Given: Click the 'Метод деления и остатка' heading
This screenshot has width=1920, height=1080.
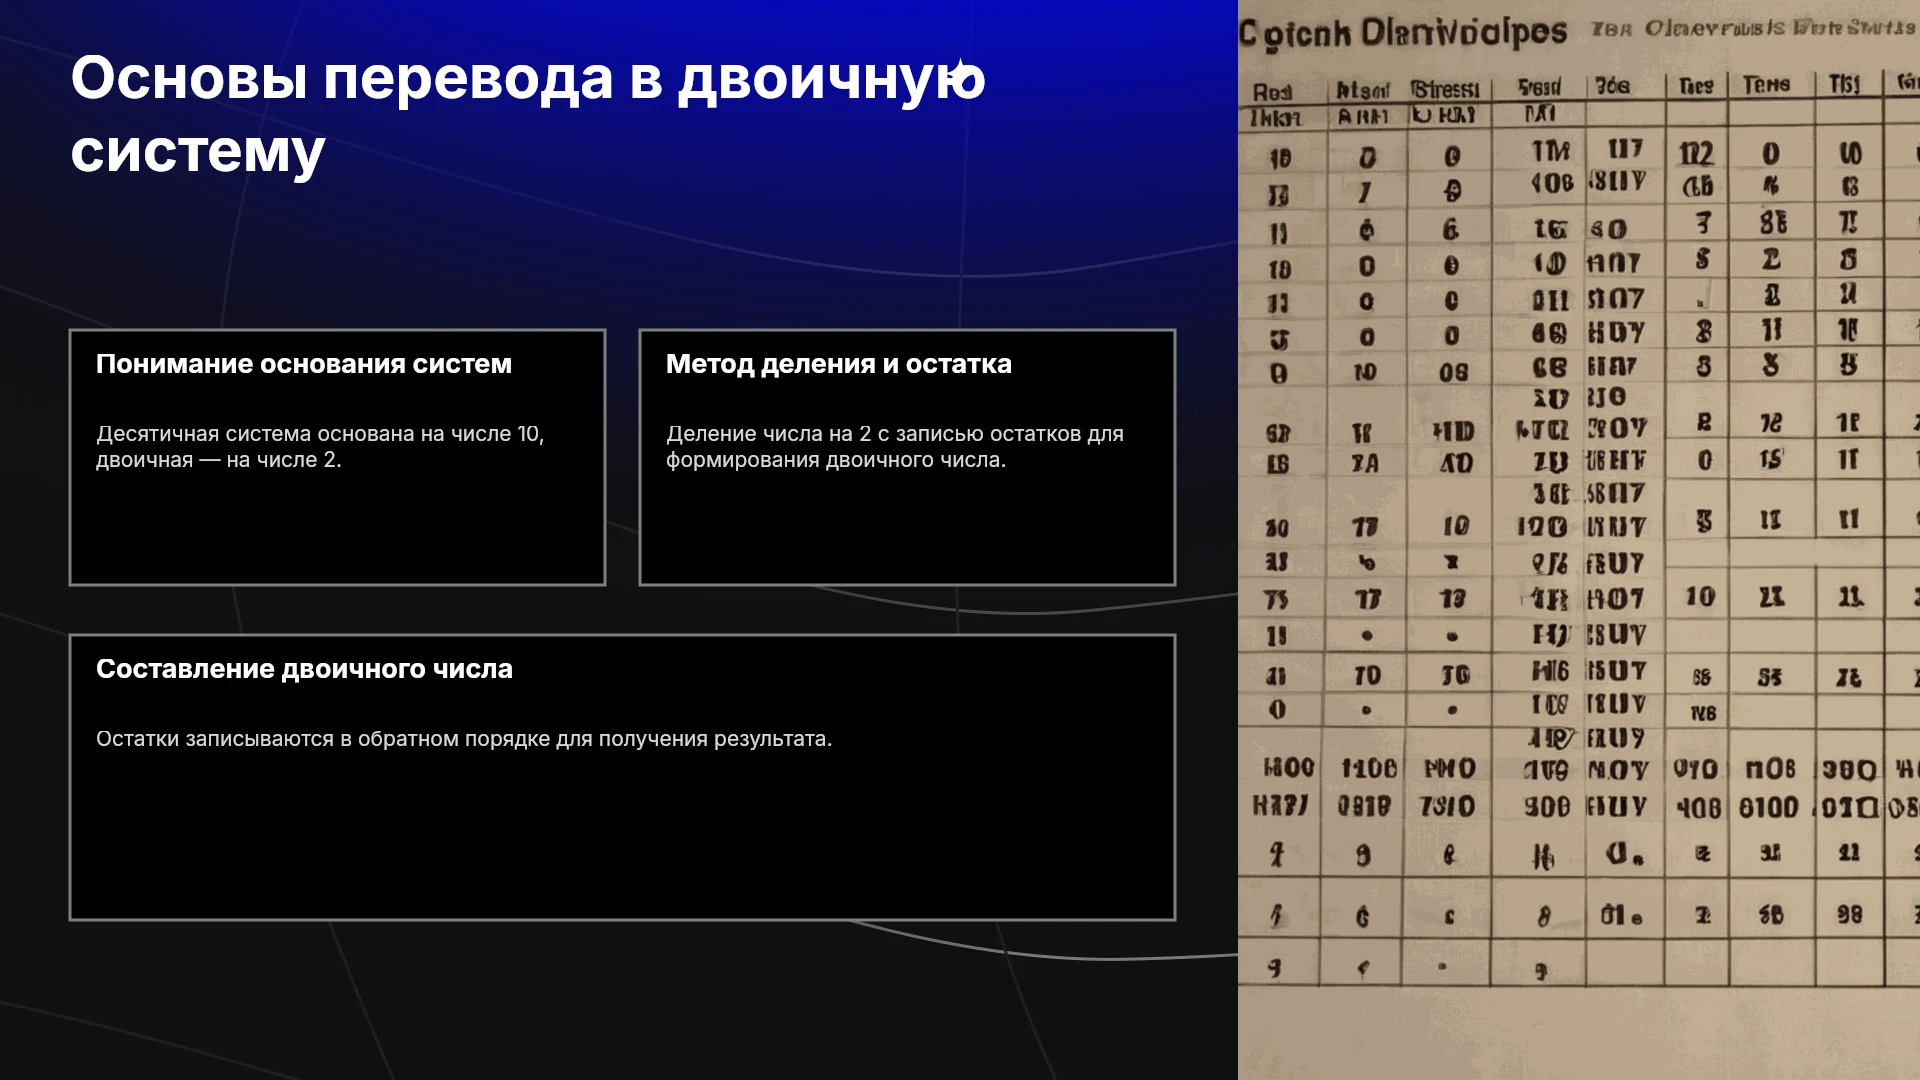Looking at the screenshot, I should click(x=839, y=364).
